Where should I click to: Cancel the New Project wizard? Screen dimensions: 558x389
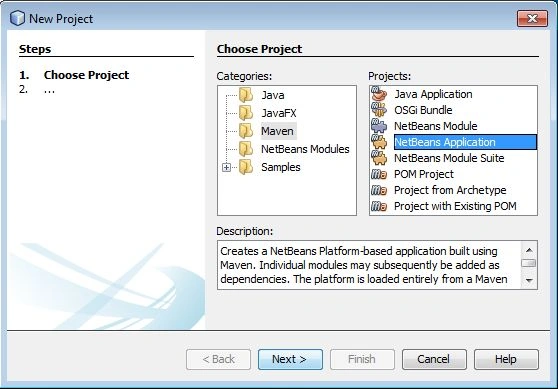[x=434, y=359]
